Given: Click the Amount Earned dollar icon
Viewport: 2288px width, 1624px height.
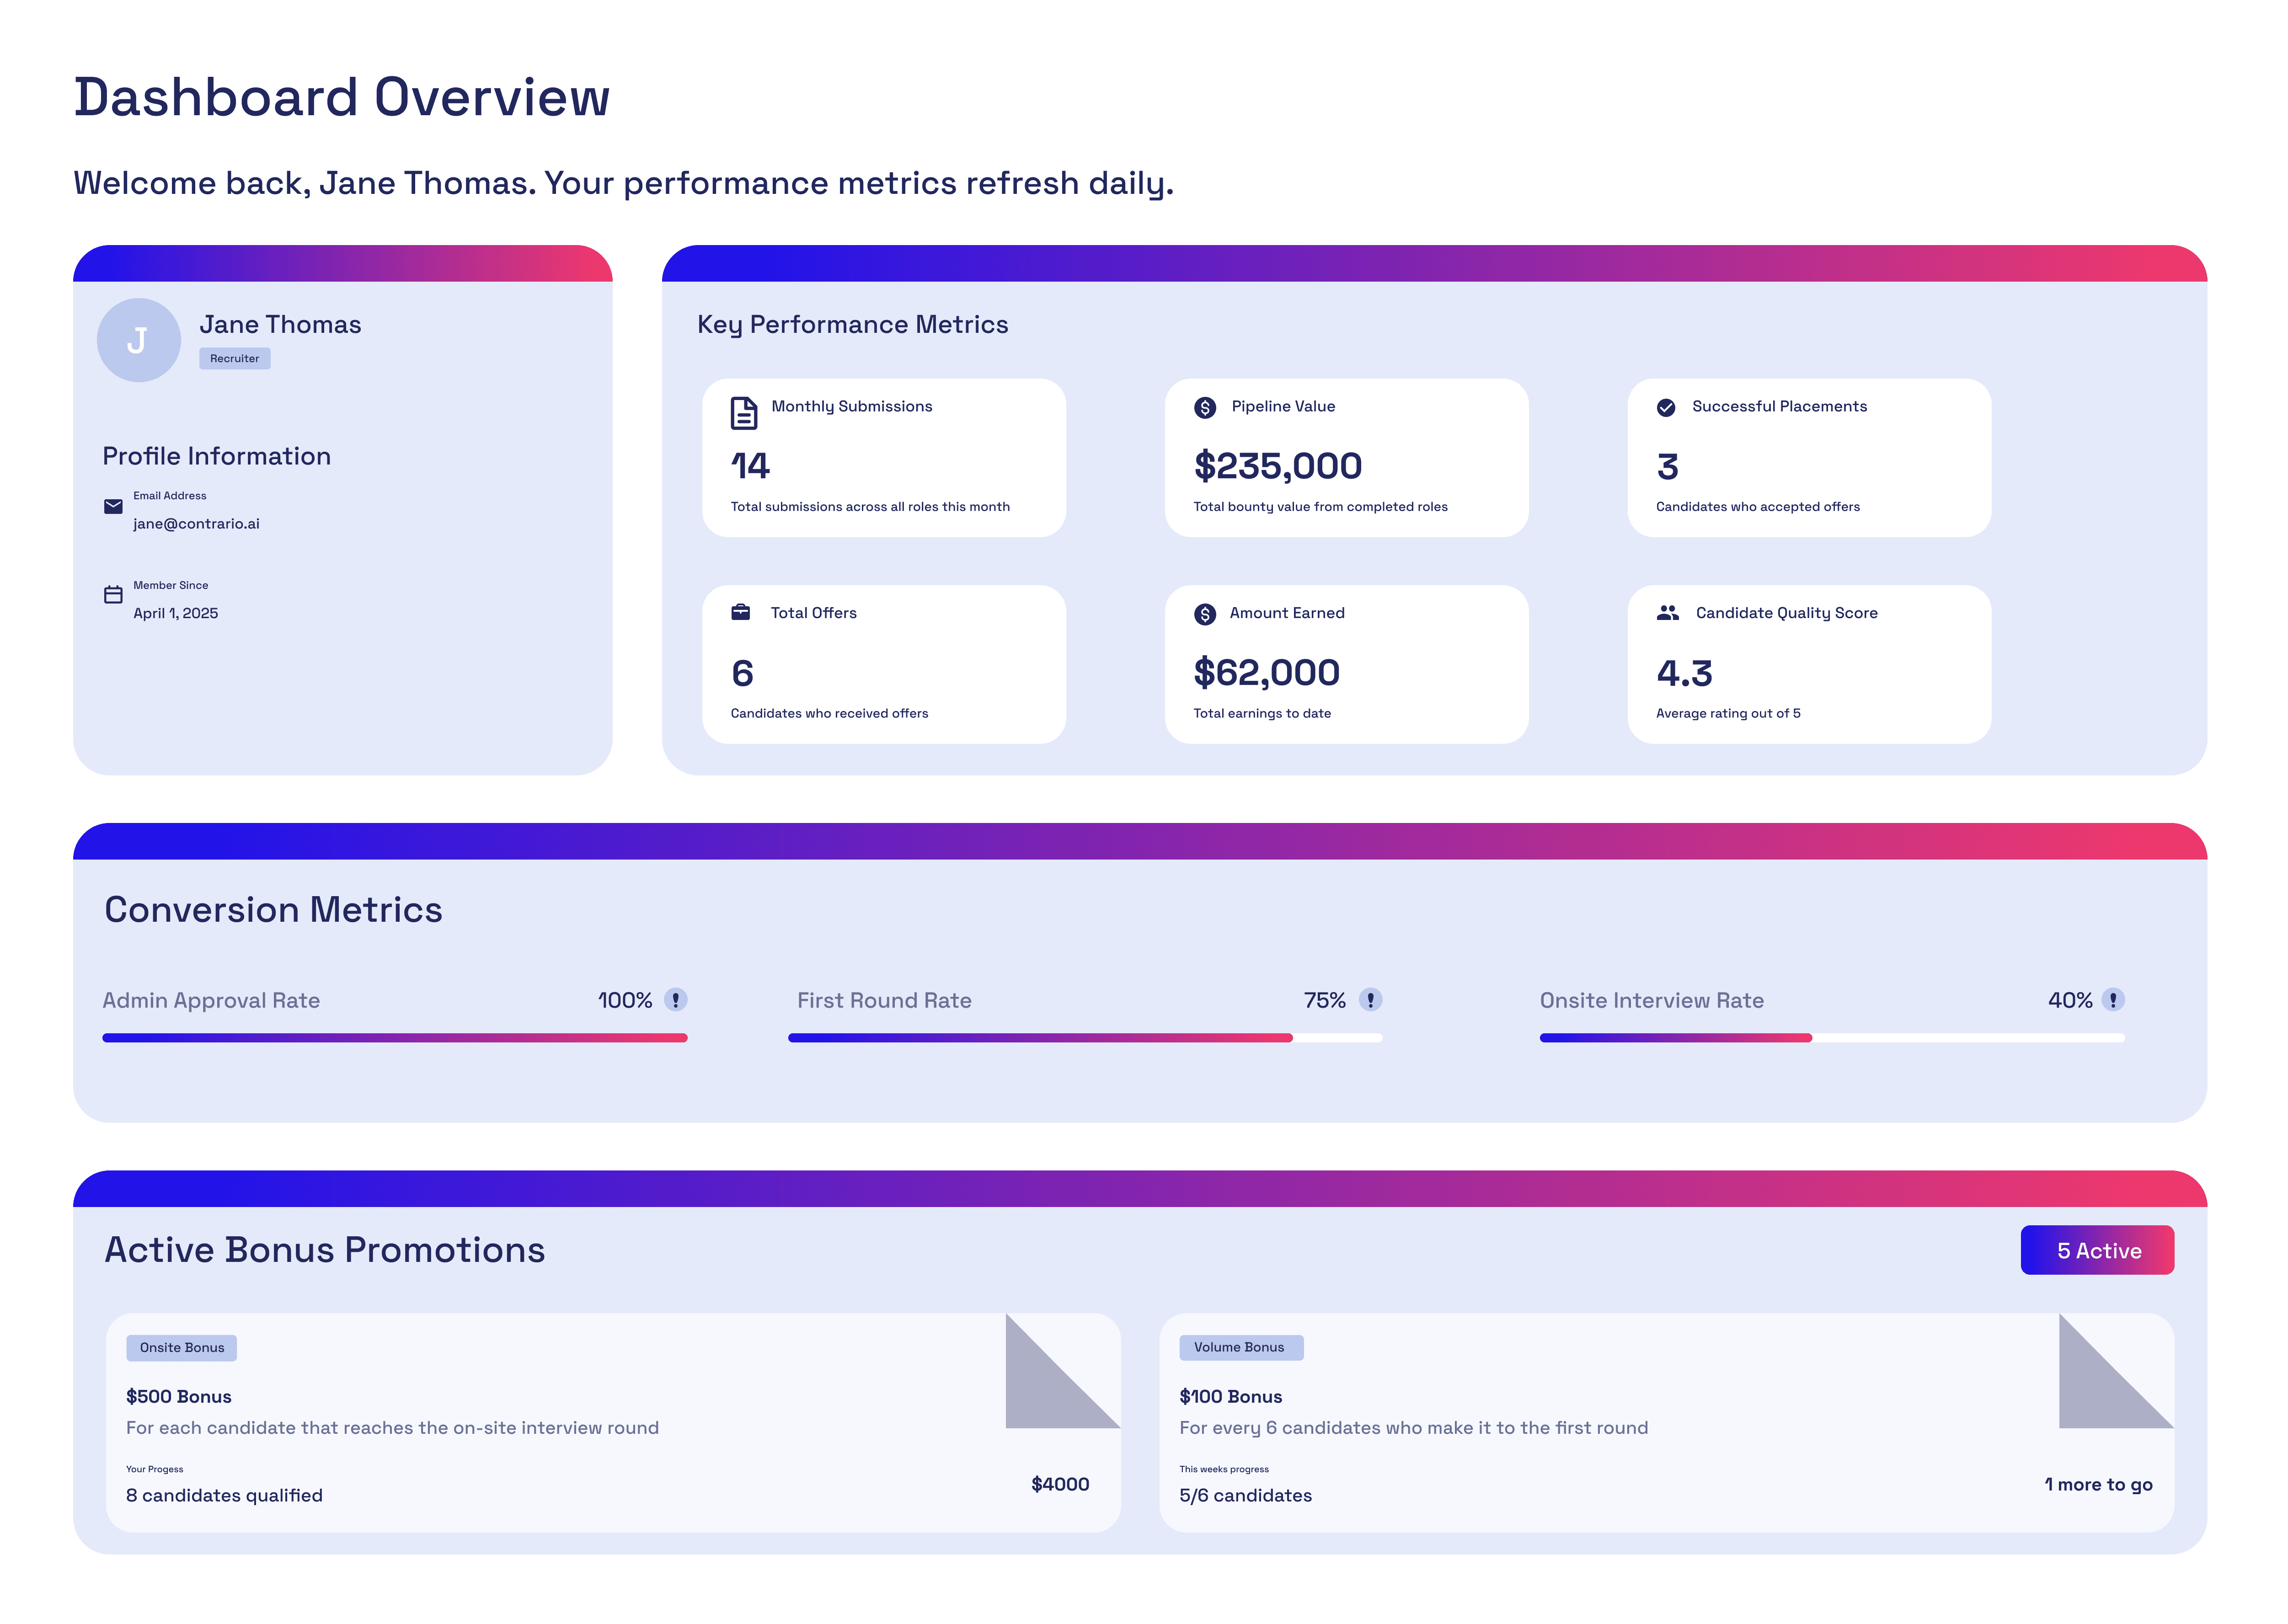Looking at the screenshot, I should pyautogui.click(x=1205, y=614).
